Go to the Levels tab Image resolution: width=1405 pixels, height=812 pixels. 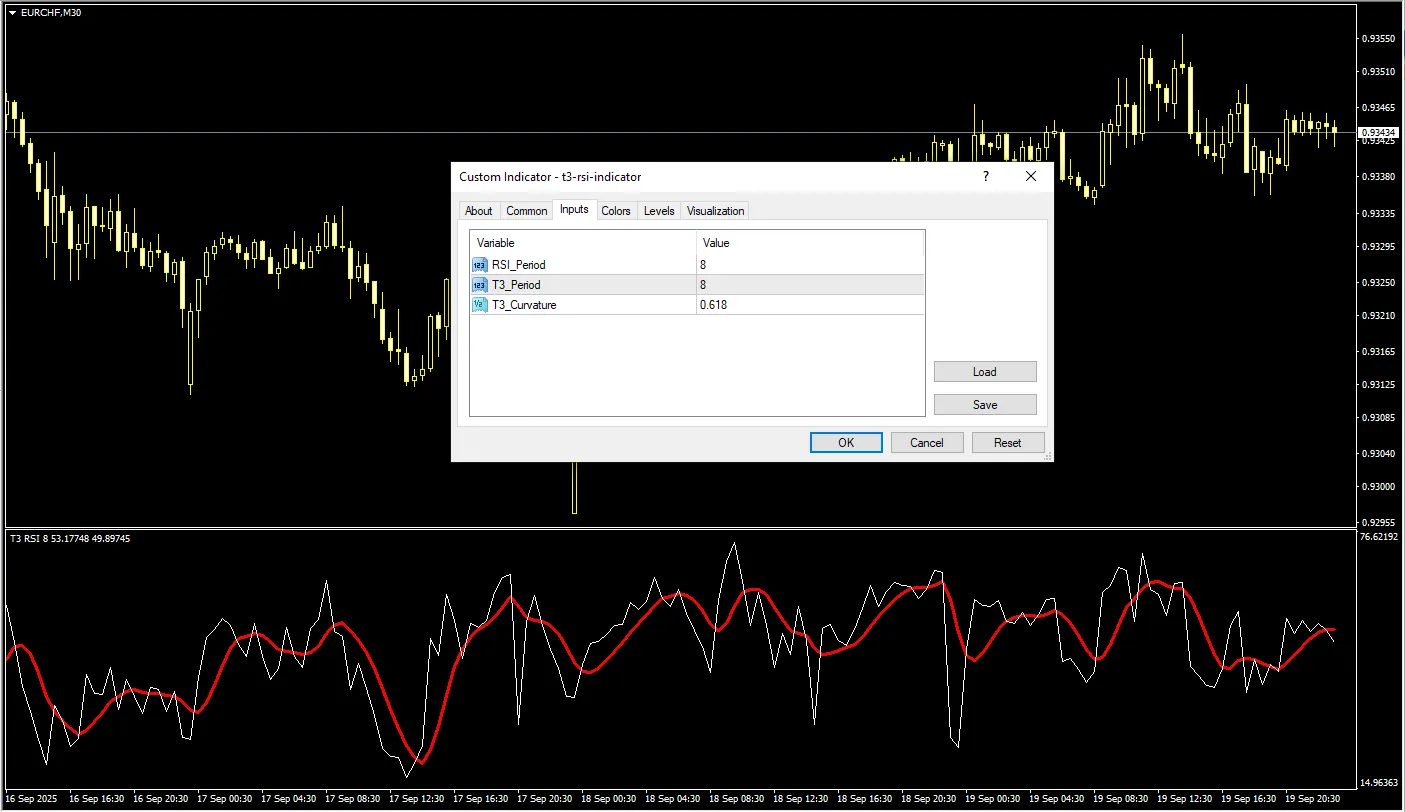click(x=659, y=211)
